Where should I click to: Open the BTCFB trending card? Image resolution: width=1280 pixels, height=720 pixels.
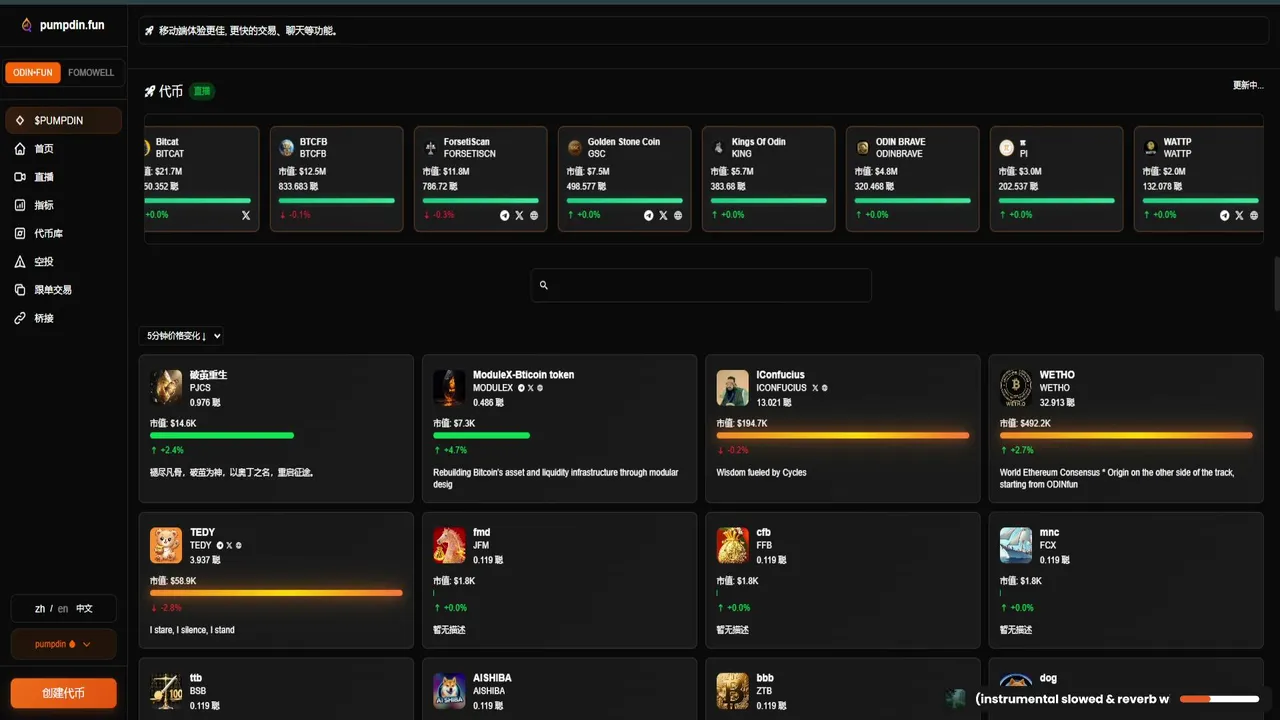click(x=337, y=179)
